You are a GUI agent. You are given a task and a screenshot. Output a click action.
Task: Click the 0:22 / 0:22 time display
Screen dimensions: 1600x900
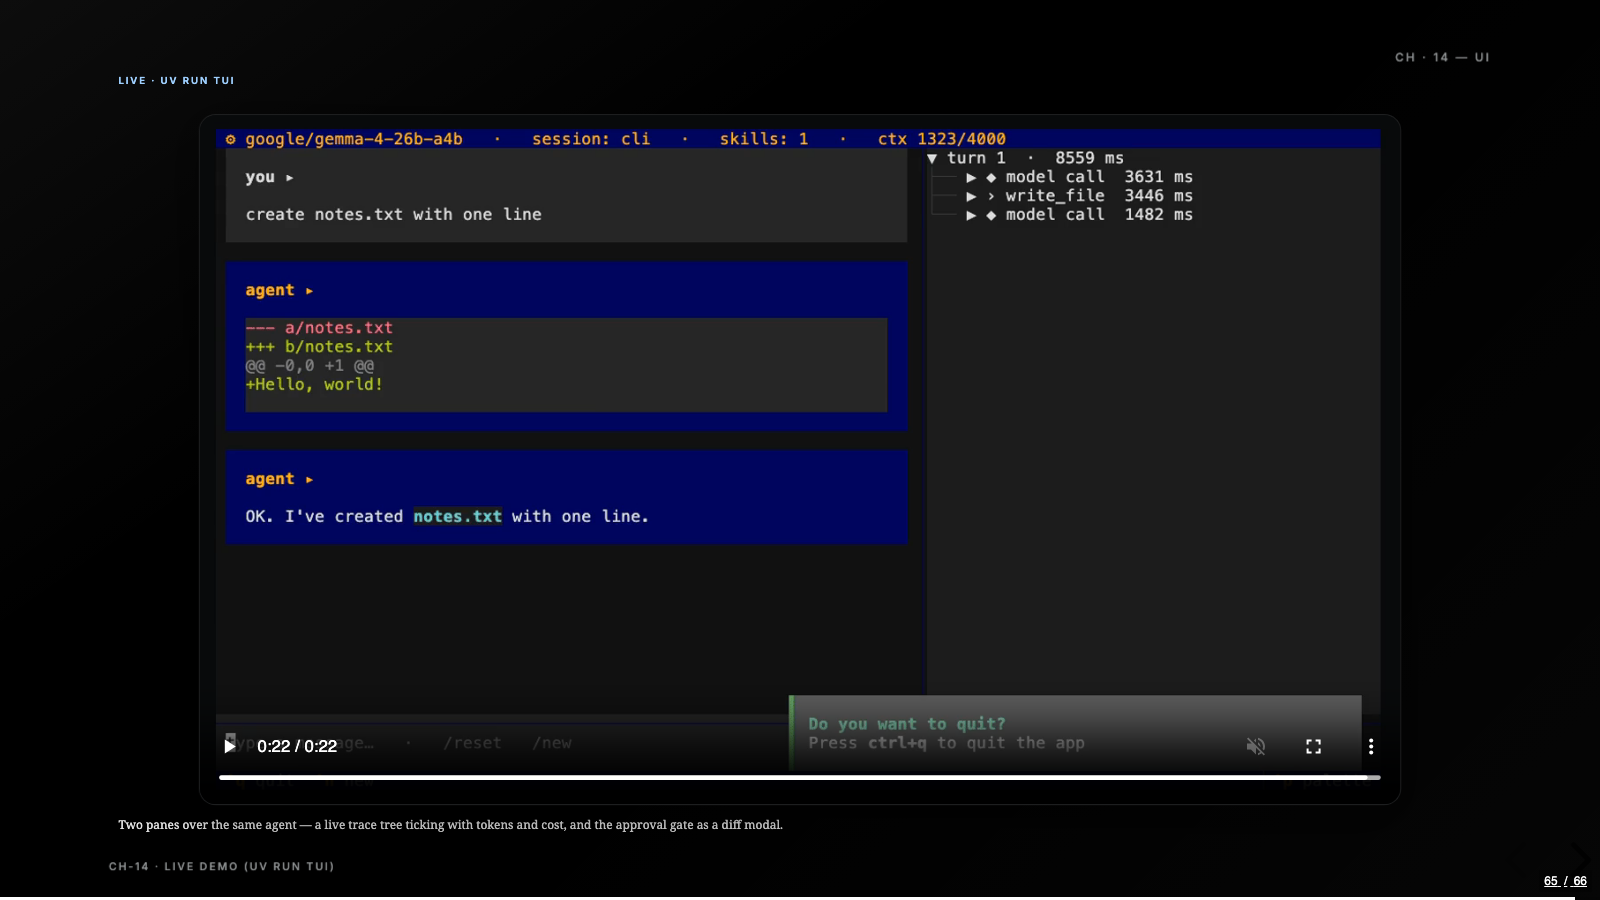coord(297,746)
